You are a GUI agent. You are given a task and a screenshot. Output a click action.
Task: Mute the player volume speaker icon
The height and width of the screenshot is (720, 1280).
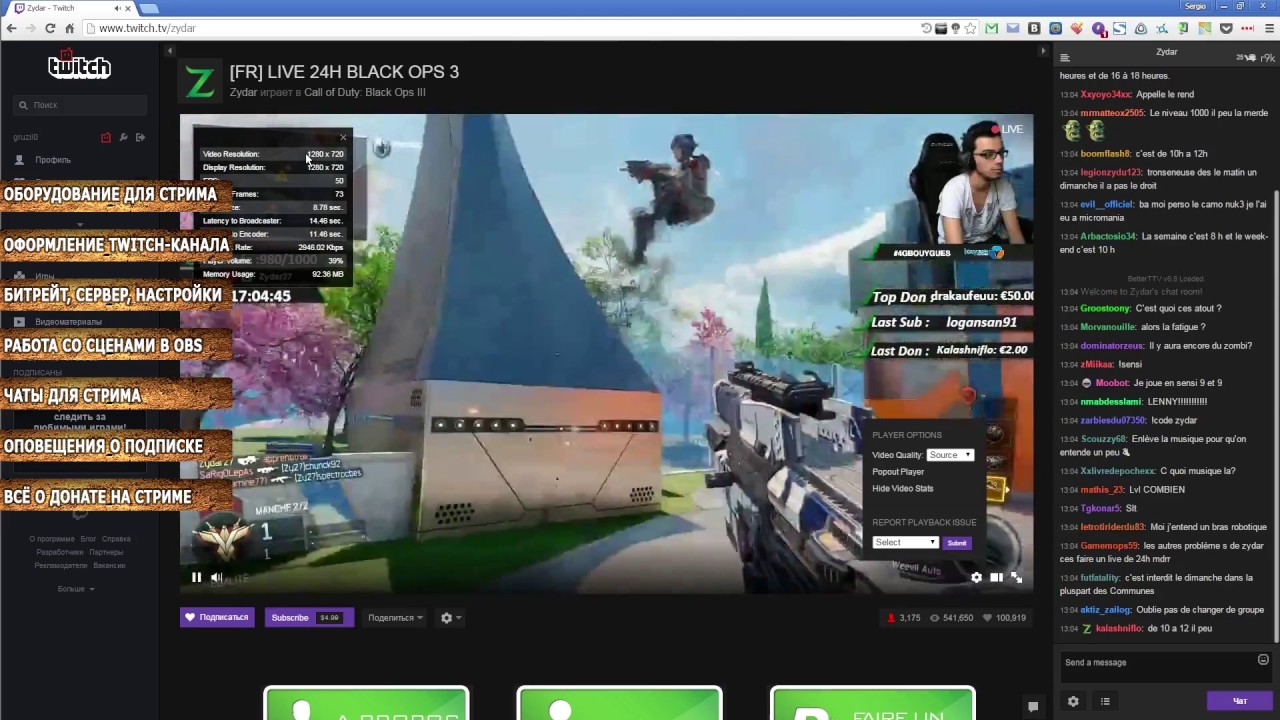[x=216, y=577]
